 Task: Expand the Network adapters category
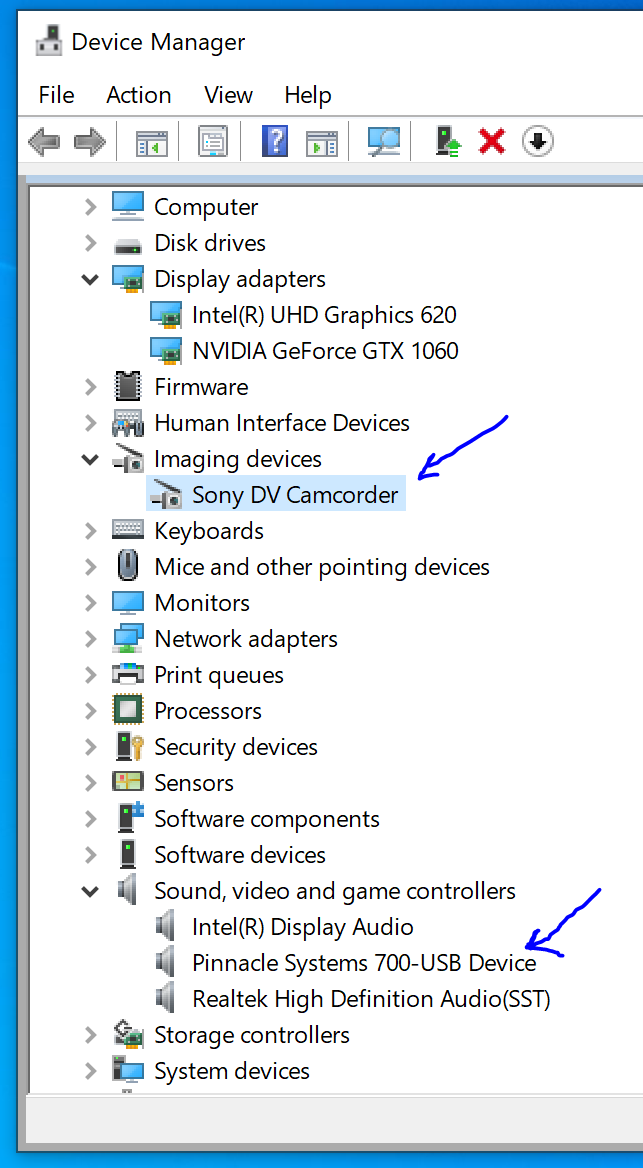tap(91, 639)
